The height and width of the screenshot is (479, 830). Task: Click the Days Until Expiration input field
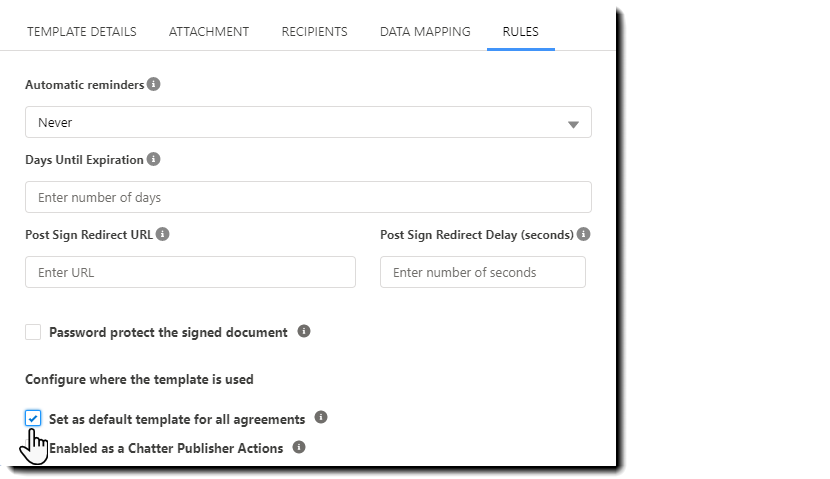coord(308,197)
